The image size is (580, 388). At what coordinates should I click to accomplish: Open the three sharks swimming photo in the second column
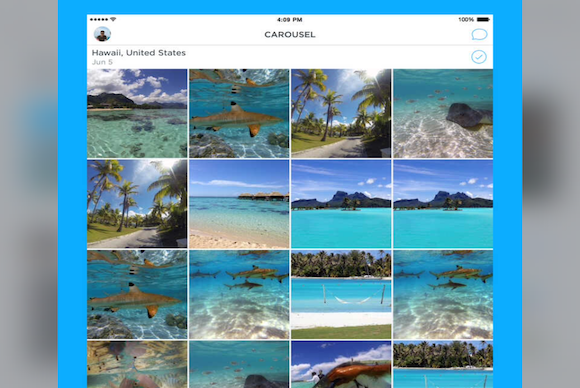click(x=239, y=294)
